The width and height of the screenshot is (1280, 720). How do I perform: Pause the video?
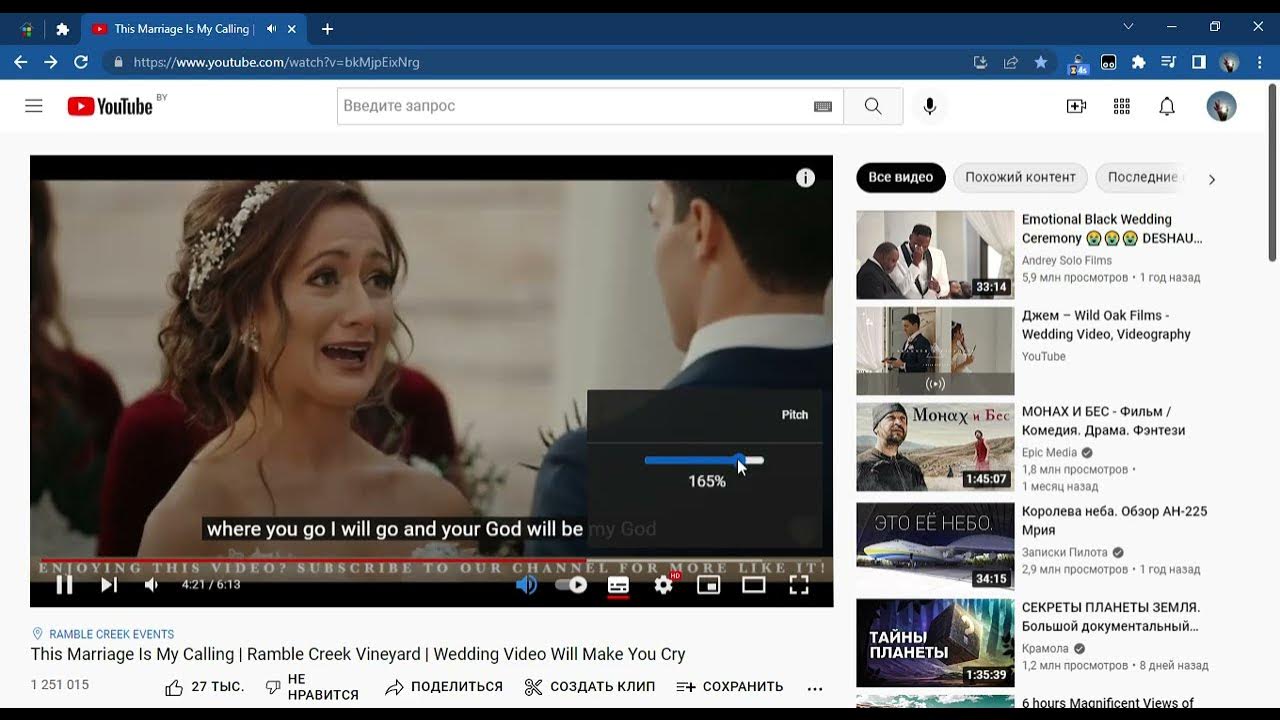[64, 585]
